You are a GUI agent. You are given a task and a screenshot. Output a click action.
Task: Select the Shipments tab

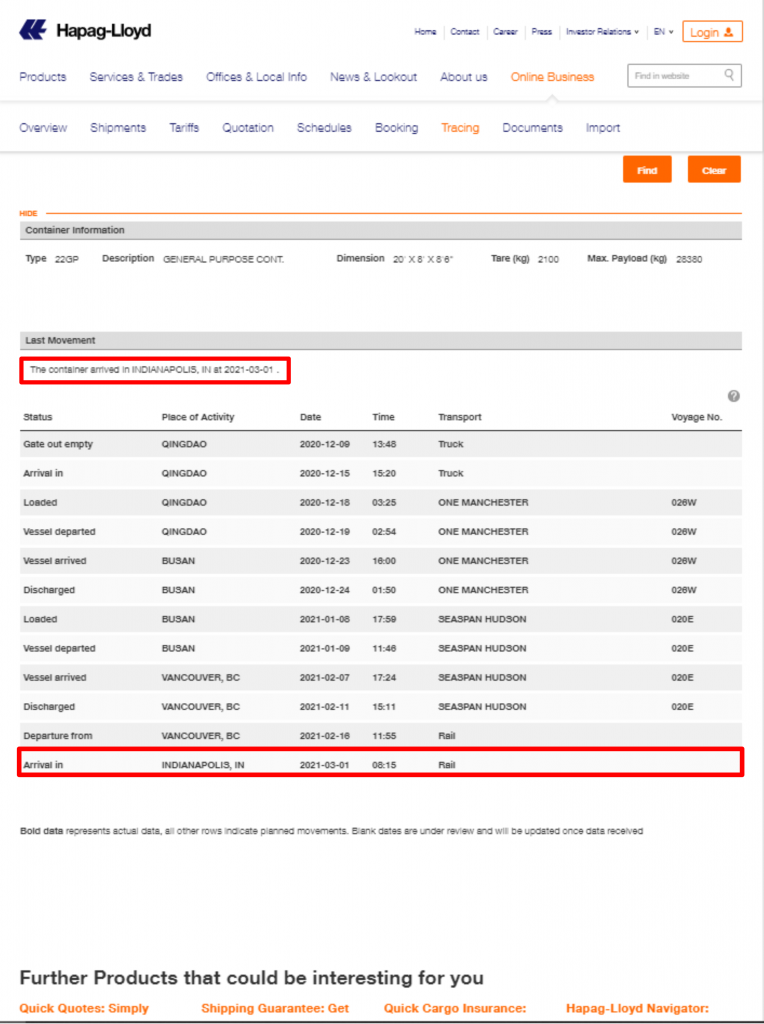pos(118,128)
